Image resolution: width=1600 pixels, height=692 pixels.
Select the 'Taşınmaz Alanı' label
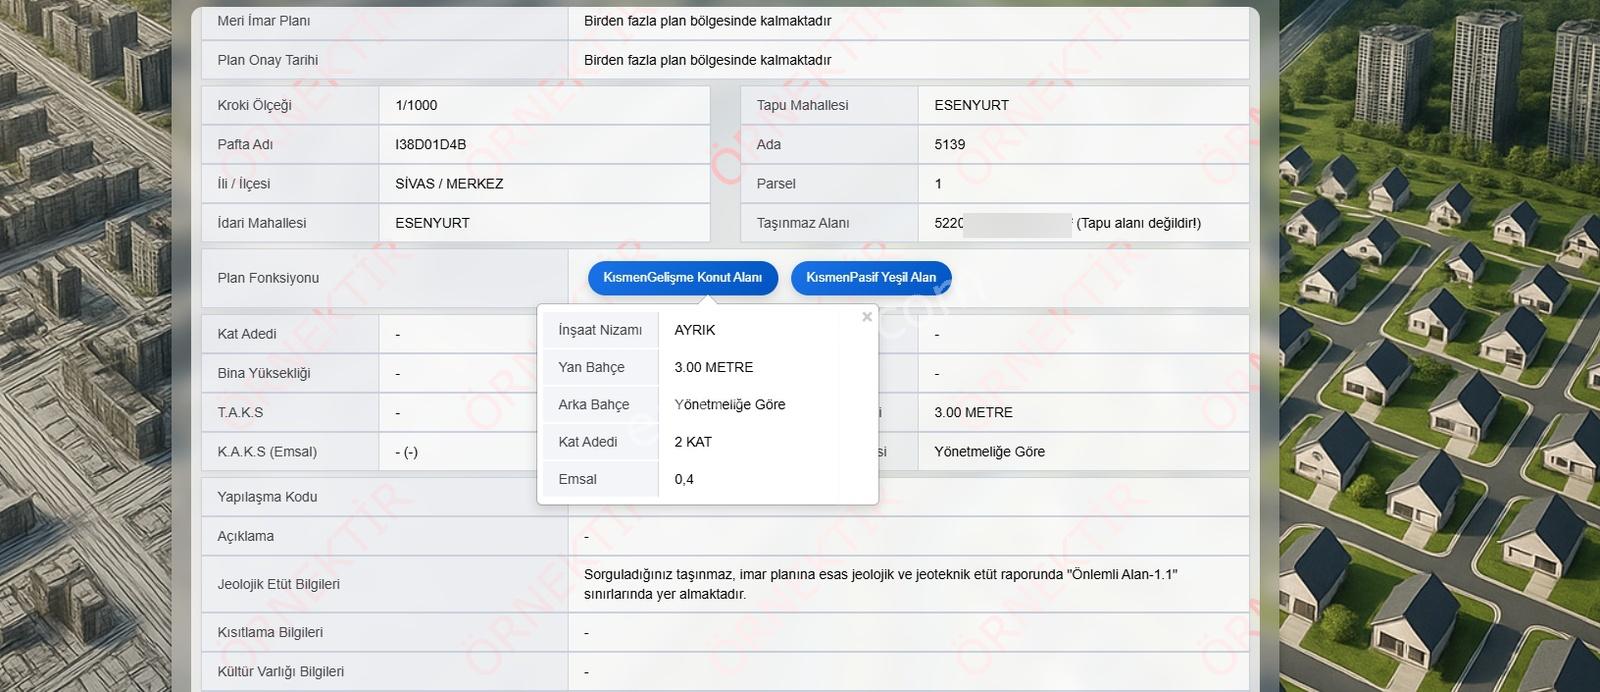click(x=803, y=223)
